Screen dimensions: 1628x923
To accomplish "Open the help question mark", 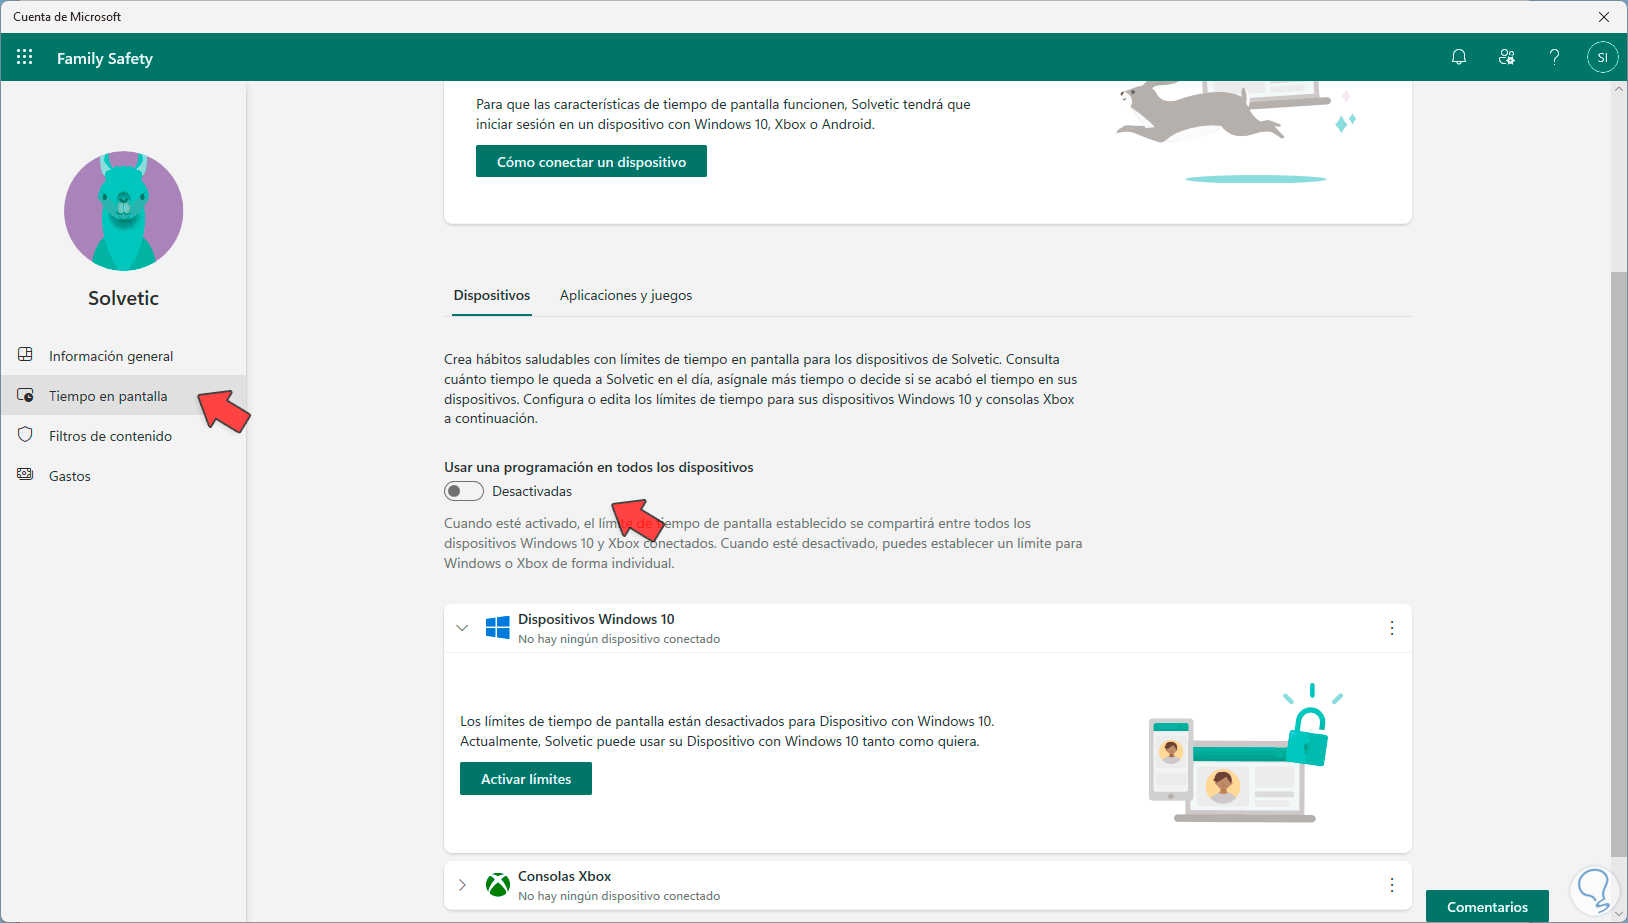I will [1554, 57].
